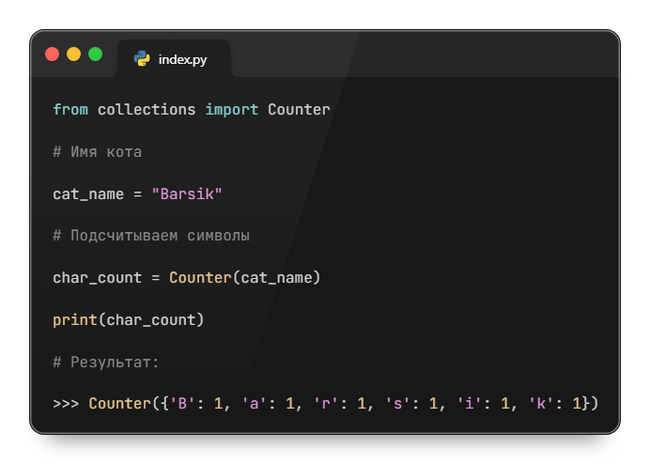Click the 'from' keyword on first line

(x=70, y=109)
